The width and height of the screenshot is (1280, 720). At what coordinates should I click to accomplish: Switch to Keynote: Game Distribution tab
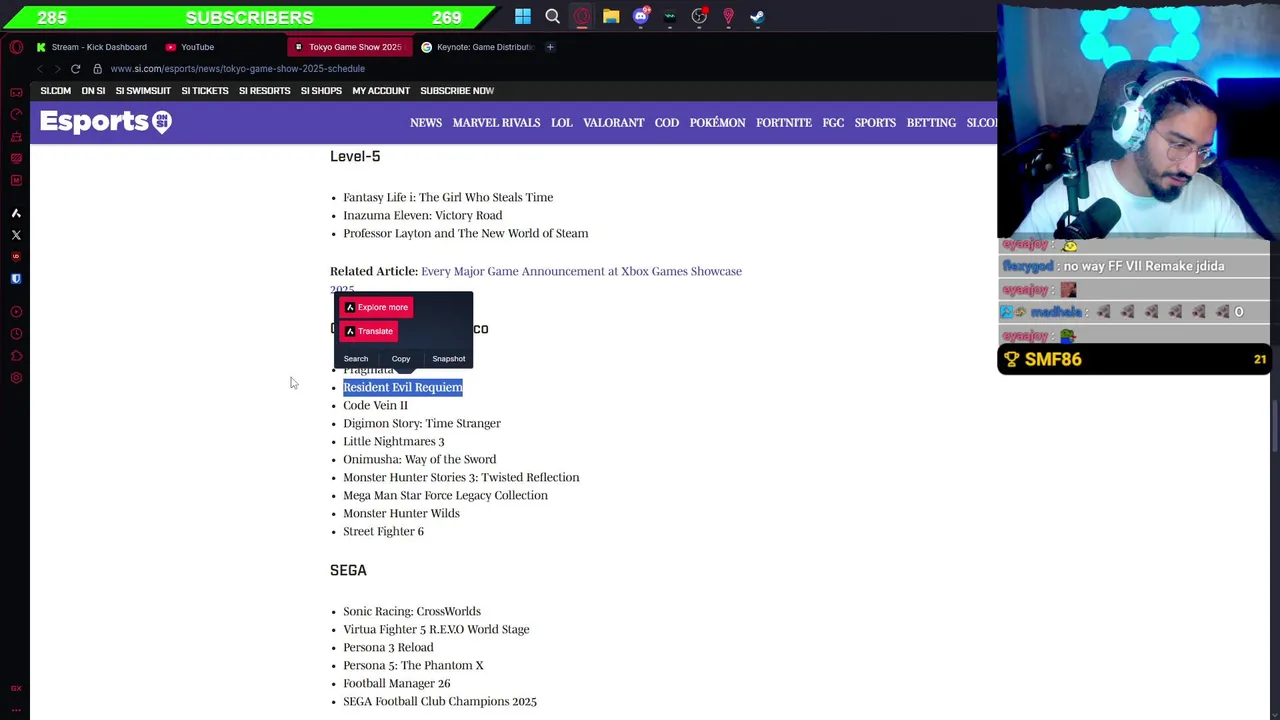pyautogui.click(x=479, y=47)
